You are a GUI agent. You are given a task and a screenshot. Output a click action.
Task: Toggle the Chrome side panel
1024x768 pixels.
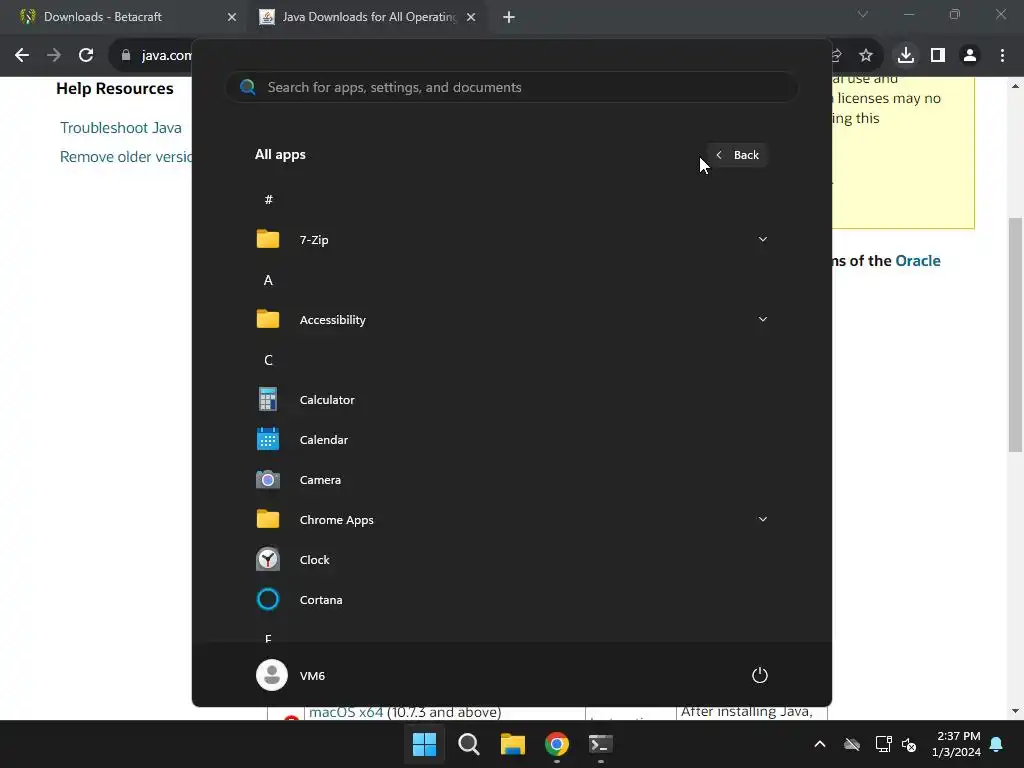tap(938, 56)
